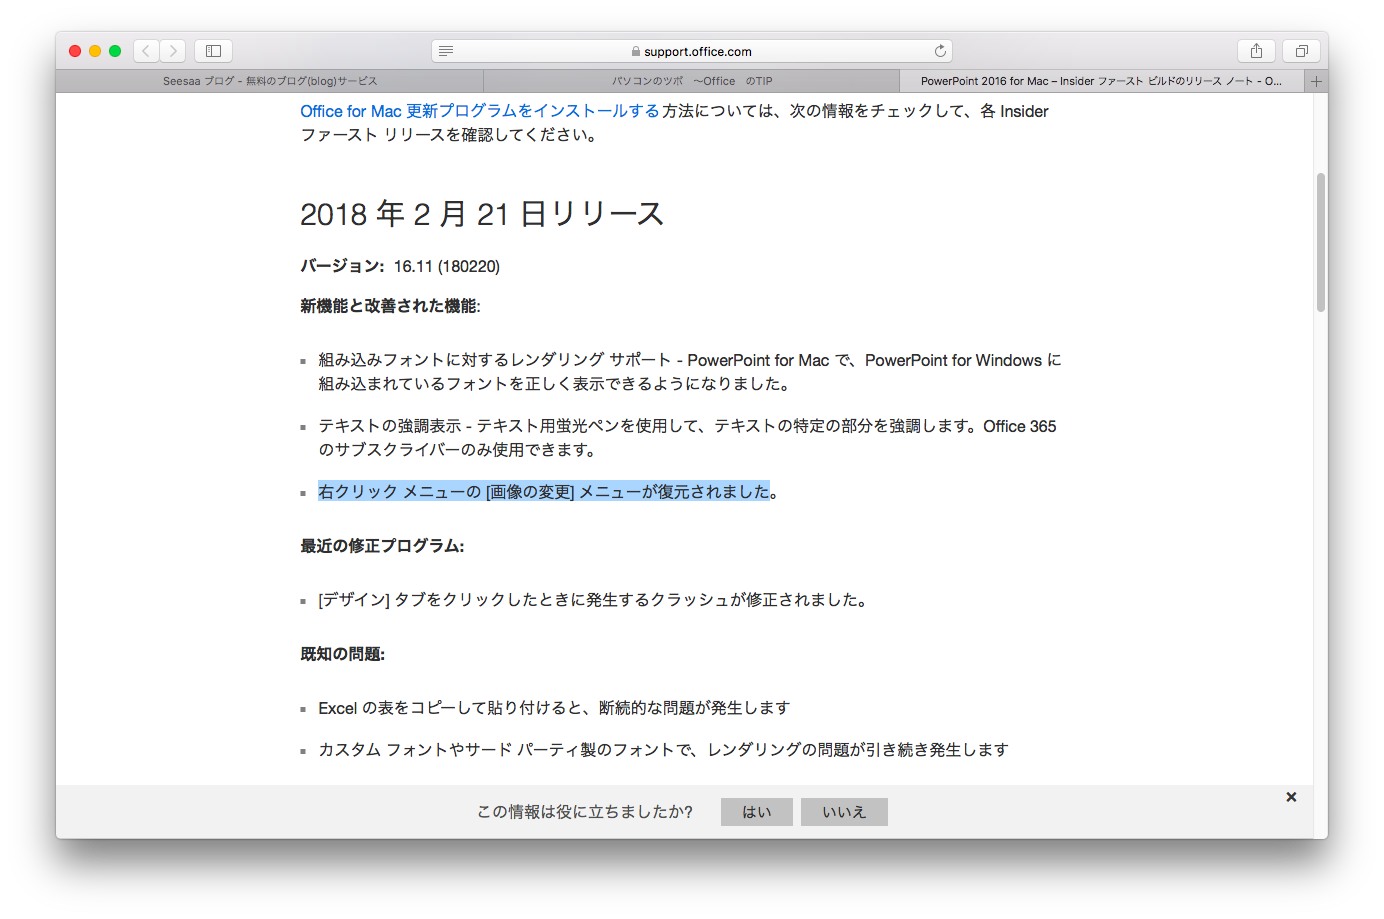Open Office for Mac 更新プログラム link
The height and width of the screenshot is (919, 1384).
(480, 111)
